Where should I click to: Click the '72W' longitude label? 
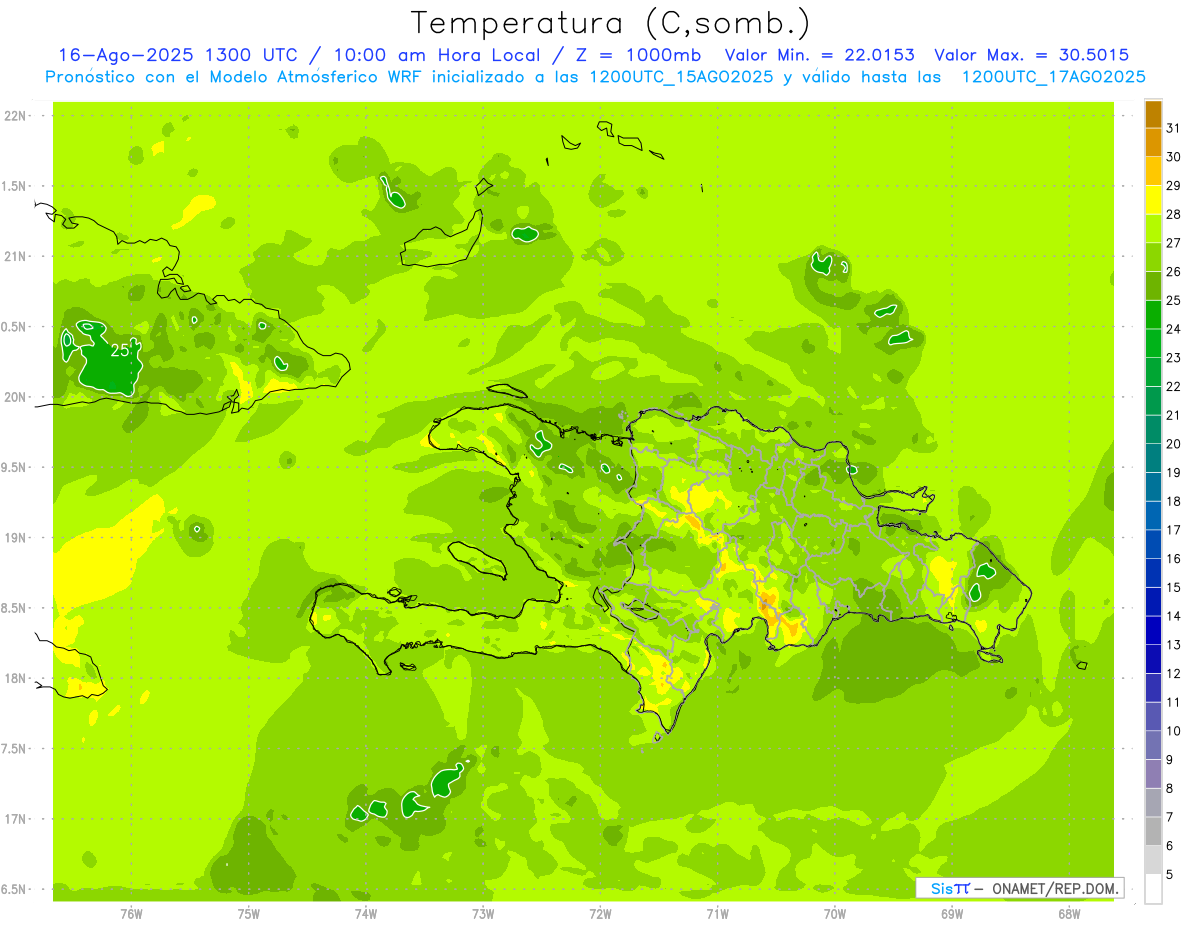(600, 914)
